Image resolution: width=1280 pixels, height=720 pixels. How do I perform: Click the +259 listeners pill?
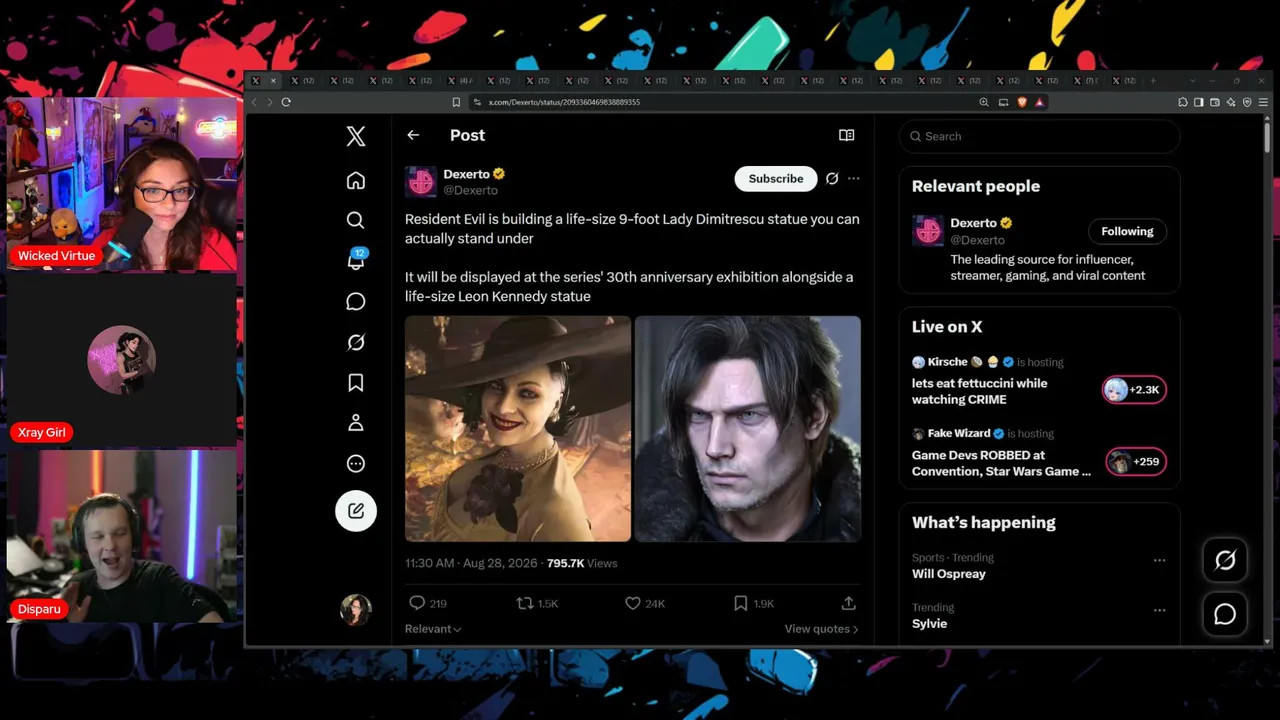coord(1136,462)
